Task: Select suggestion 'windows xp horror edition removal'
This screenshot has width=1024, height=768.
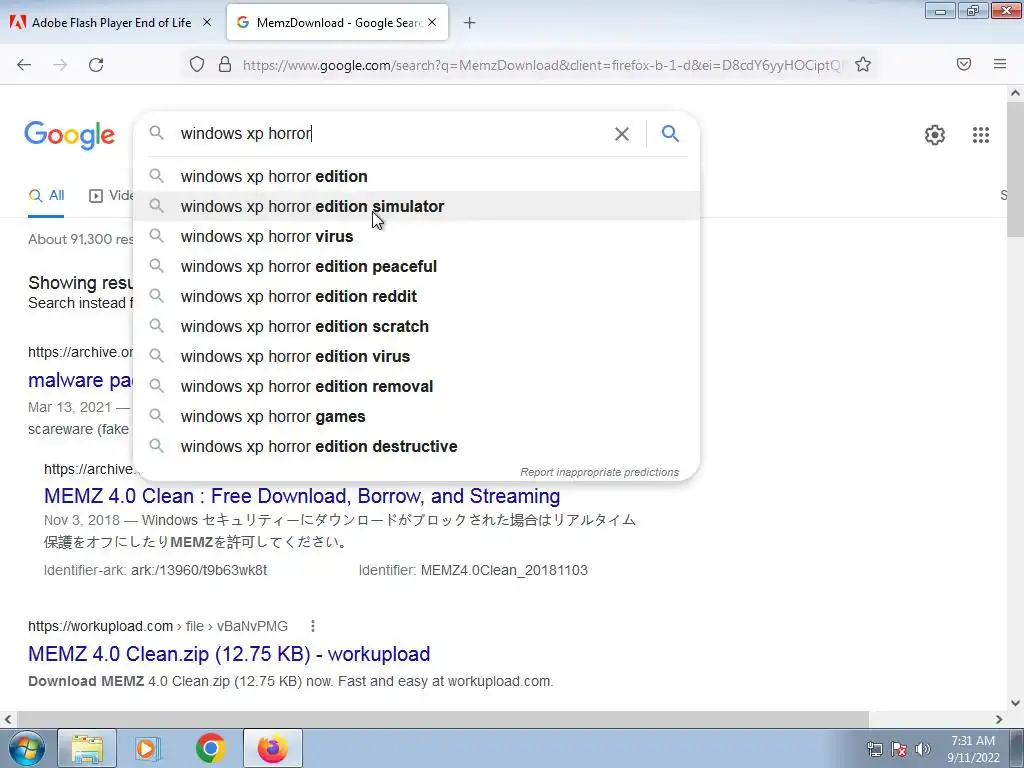Action: pos(416,387)
